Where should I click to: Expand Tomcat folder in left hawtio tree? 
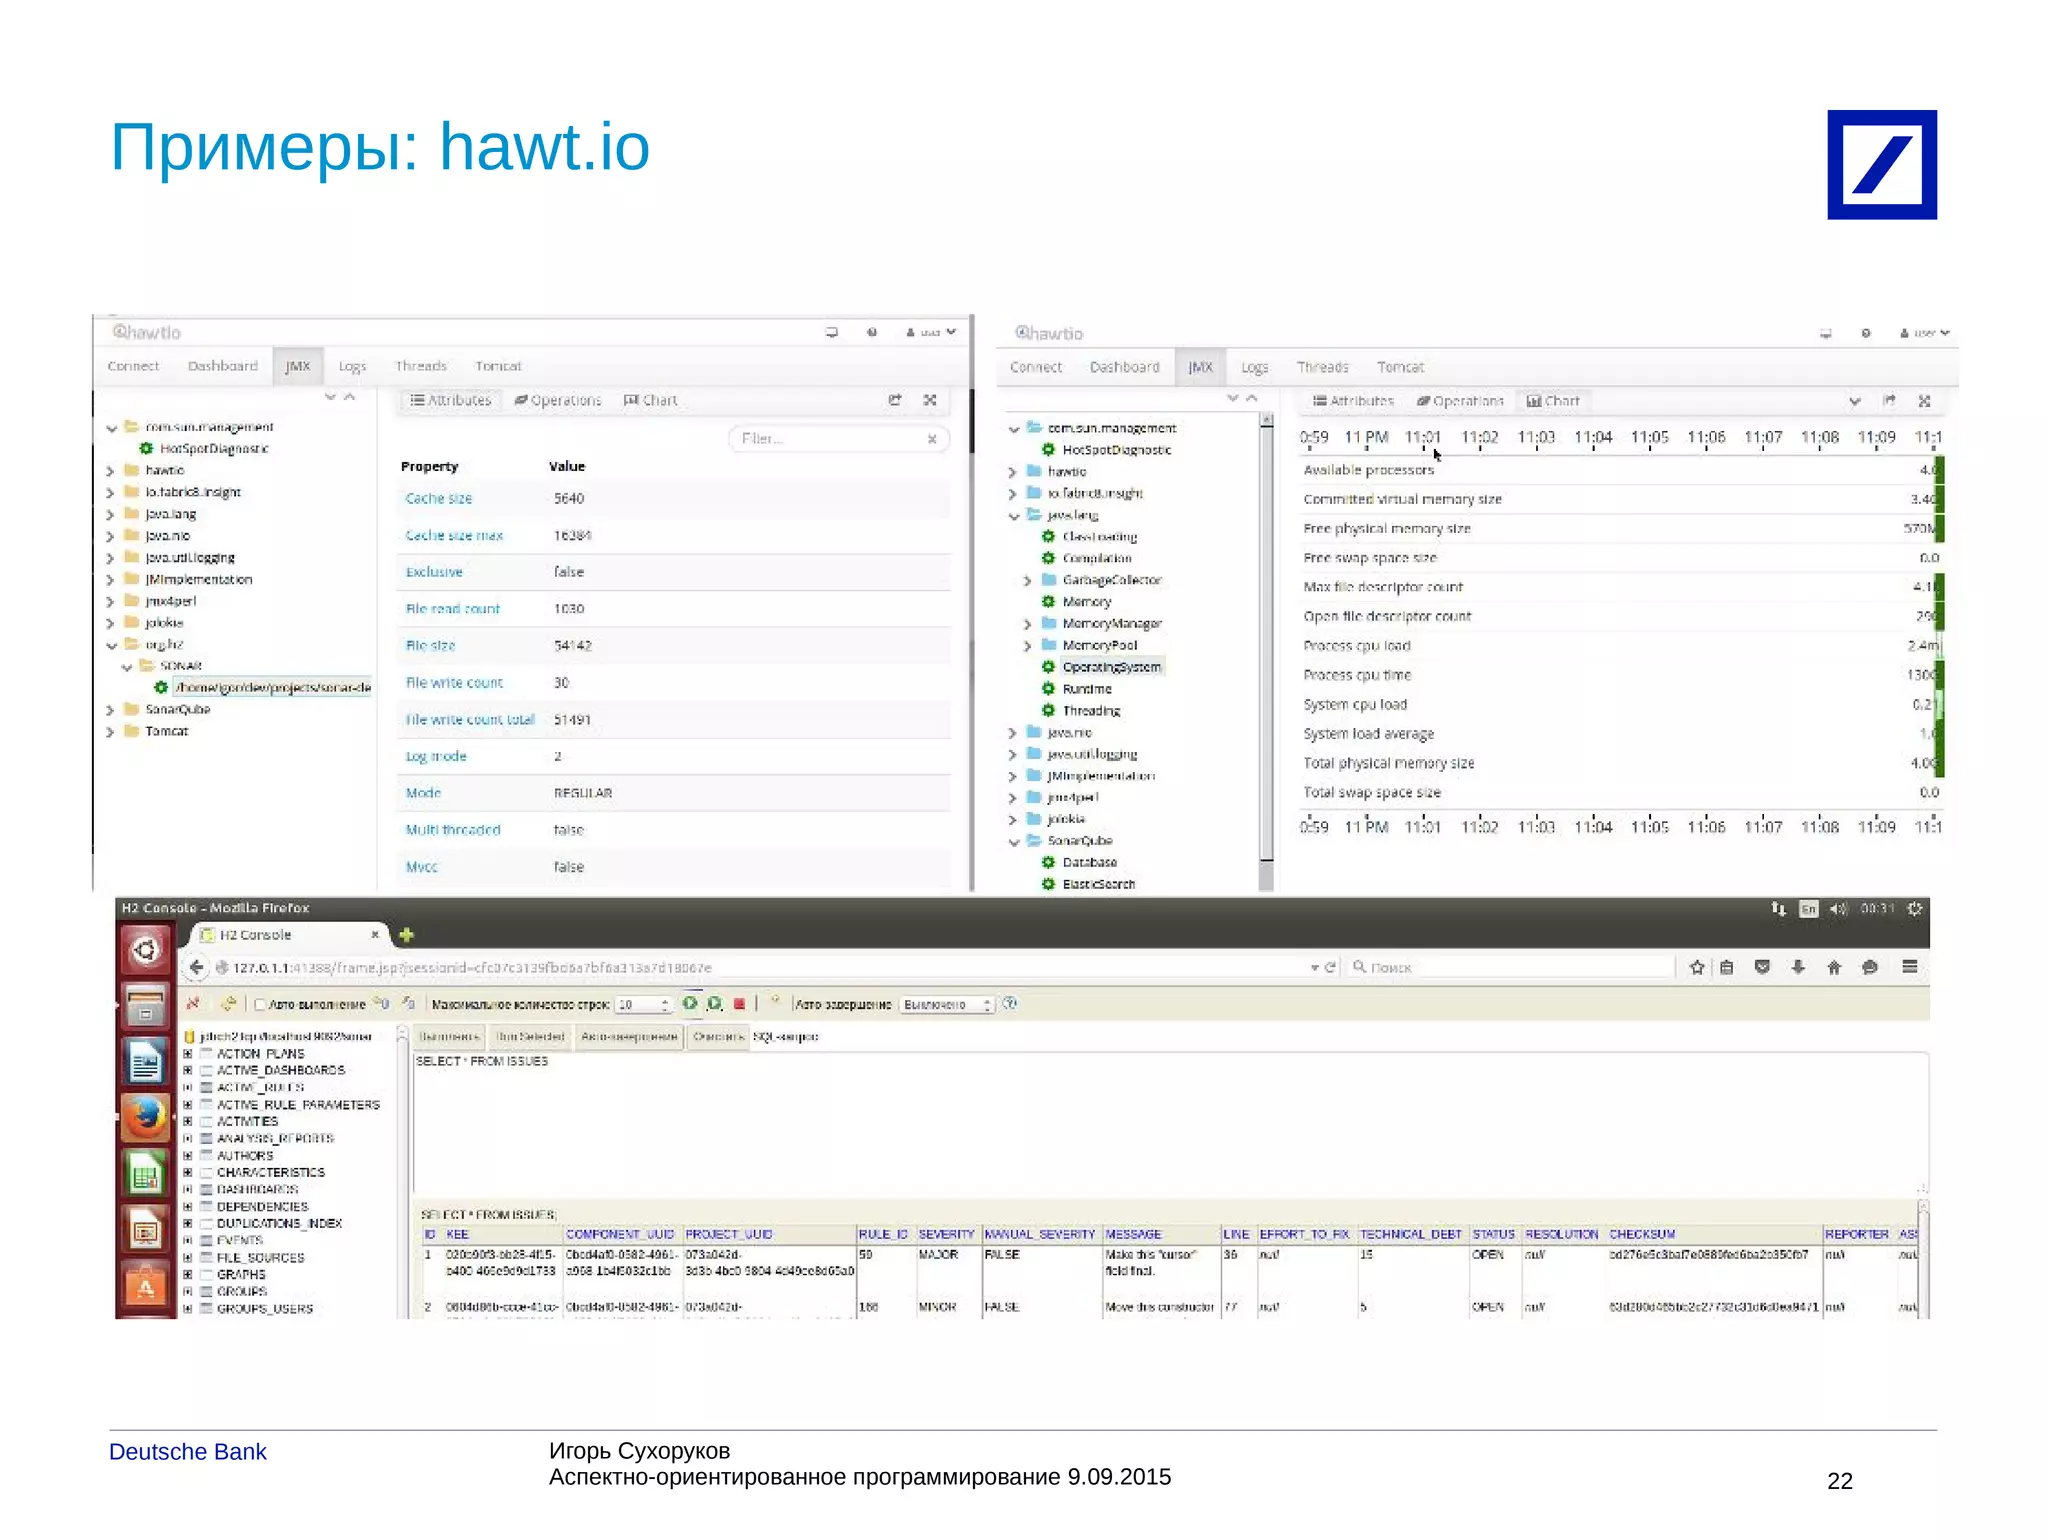[x=111, y=731]
